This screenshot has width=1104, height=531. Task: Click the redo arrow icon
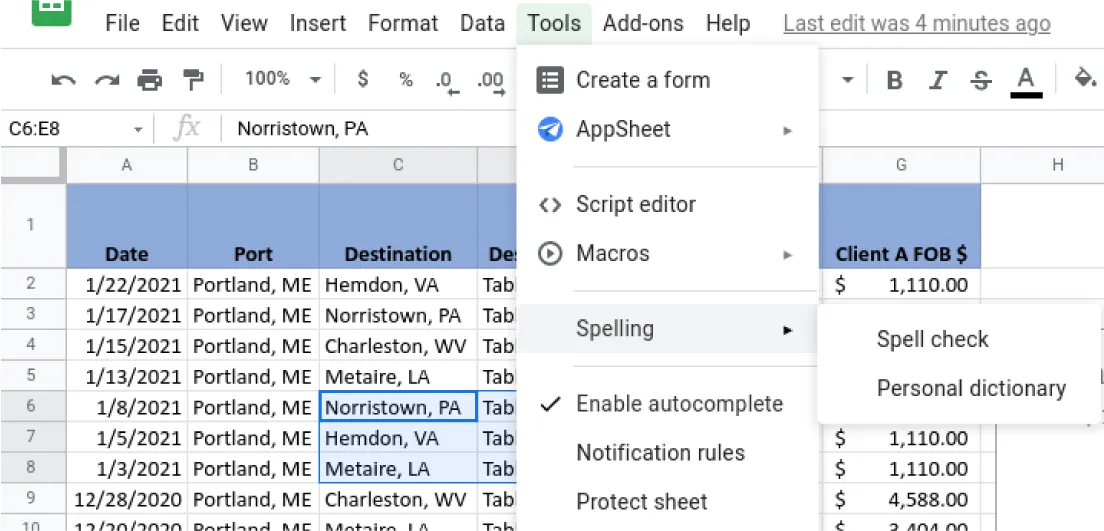[107, 80]
